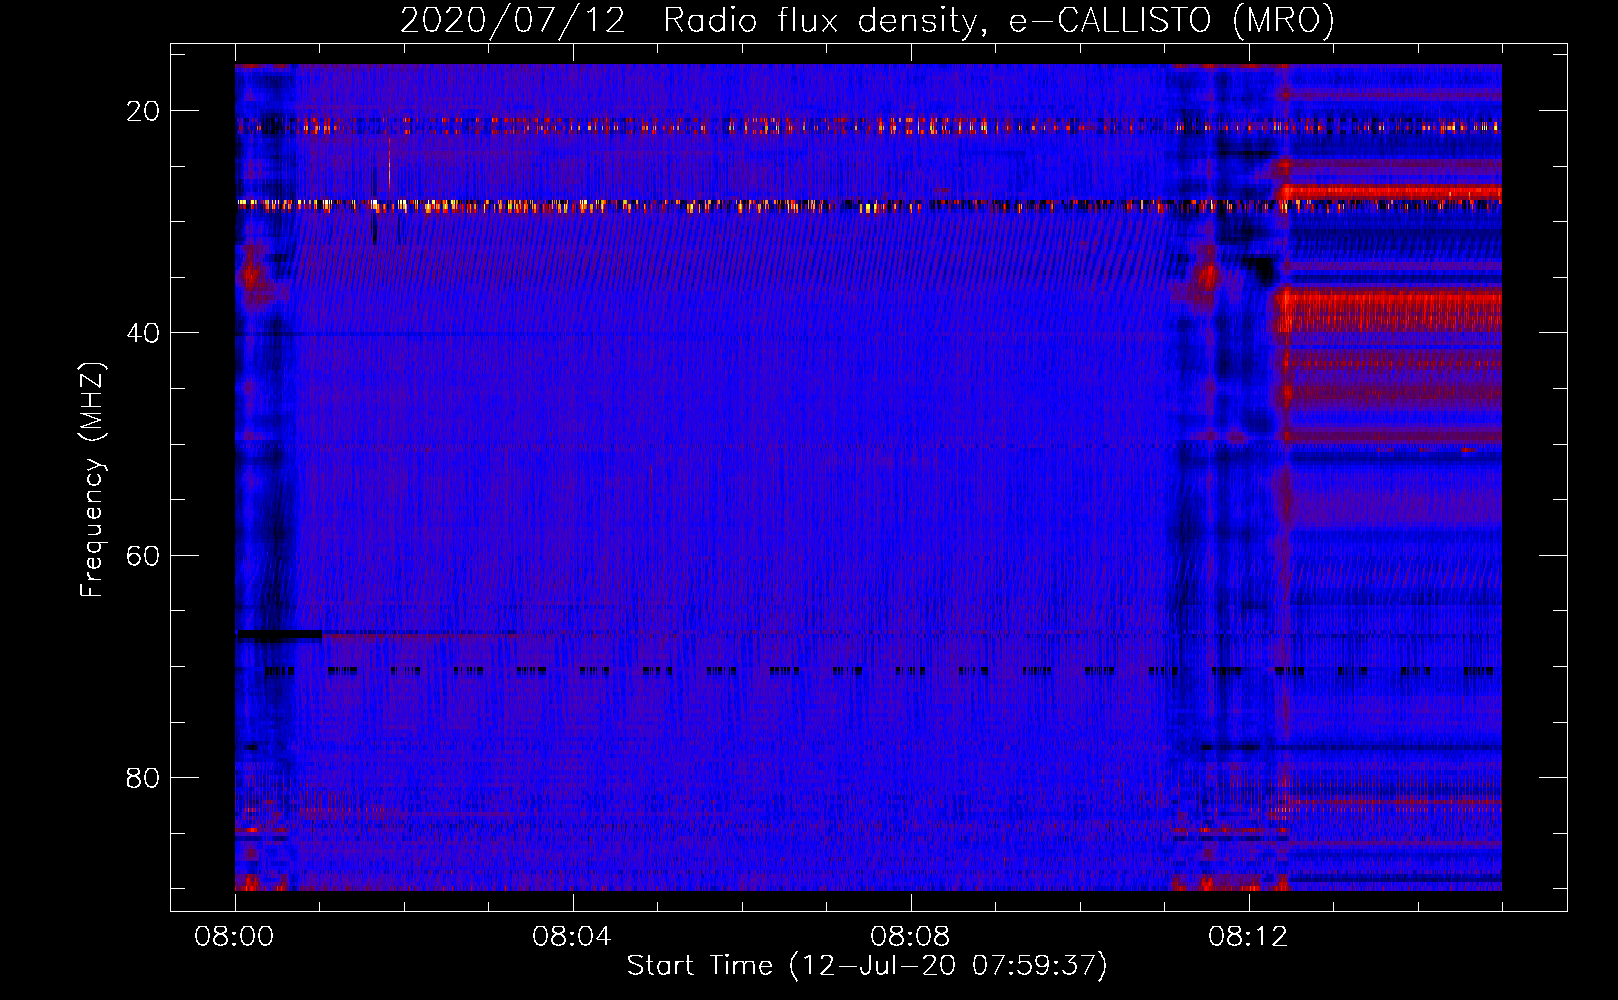Click the time tick label '08:12'

[x=1249, y=937]
